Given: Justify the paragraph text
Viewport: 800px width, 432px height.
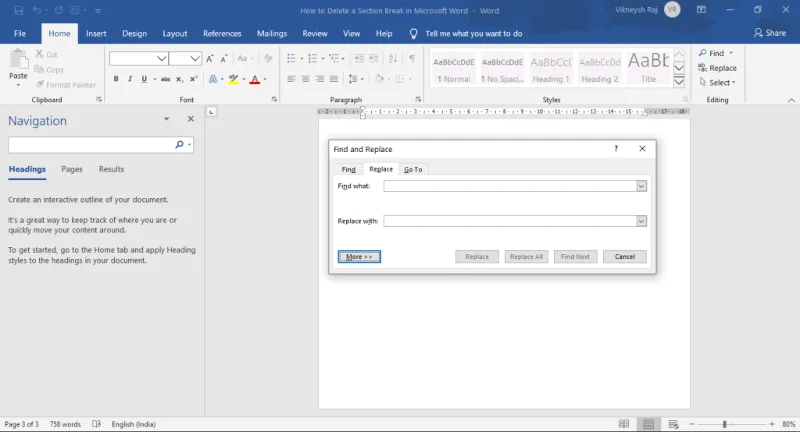Looking at the screenshot, I should [334, 79].
